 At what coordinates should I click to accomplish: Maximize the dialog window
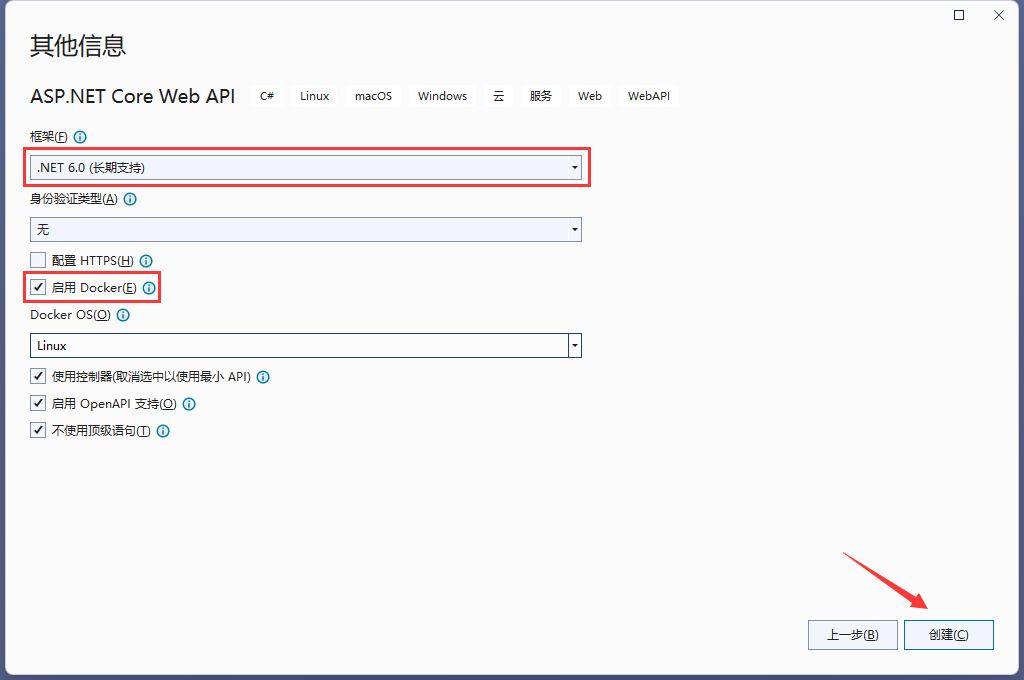(959, 15)
